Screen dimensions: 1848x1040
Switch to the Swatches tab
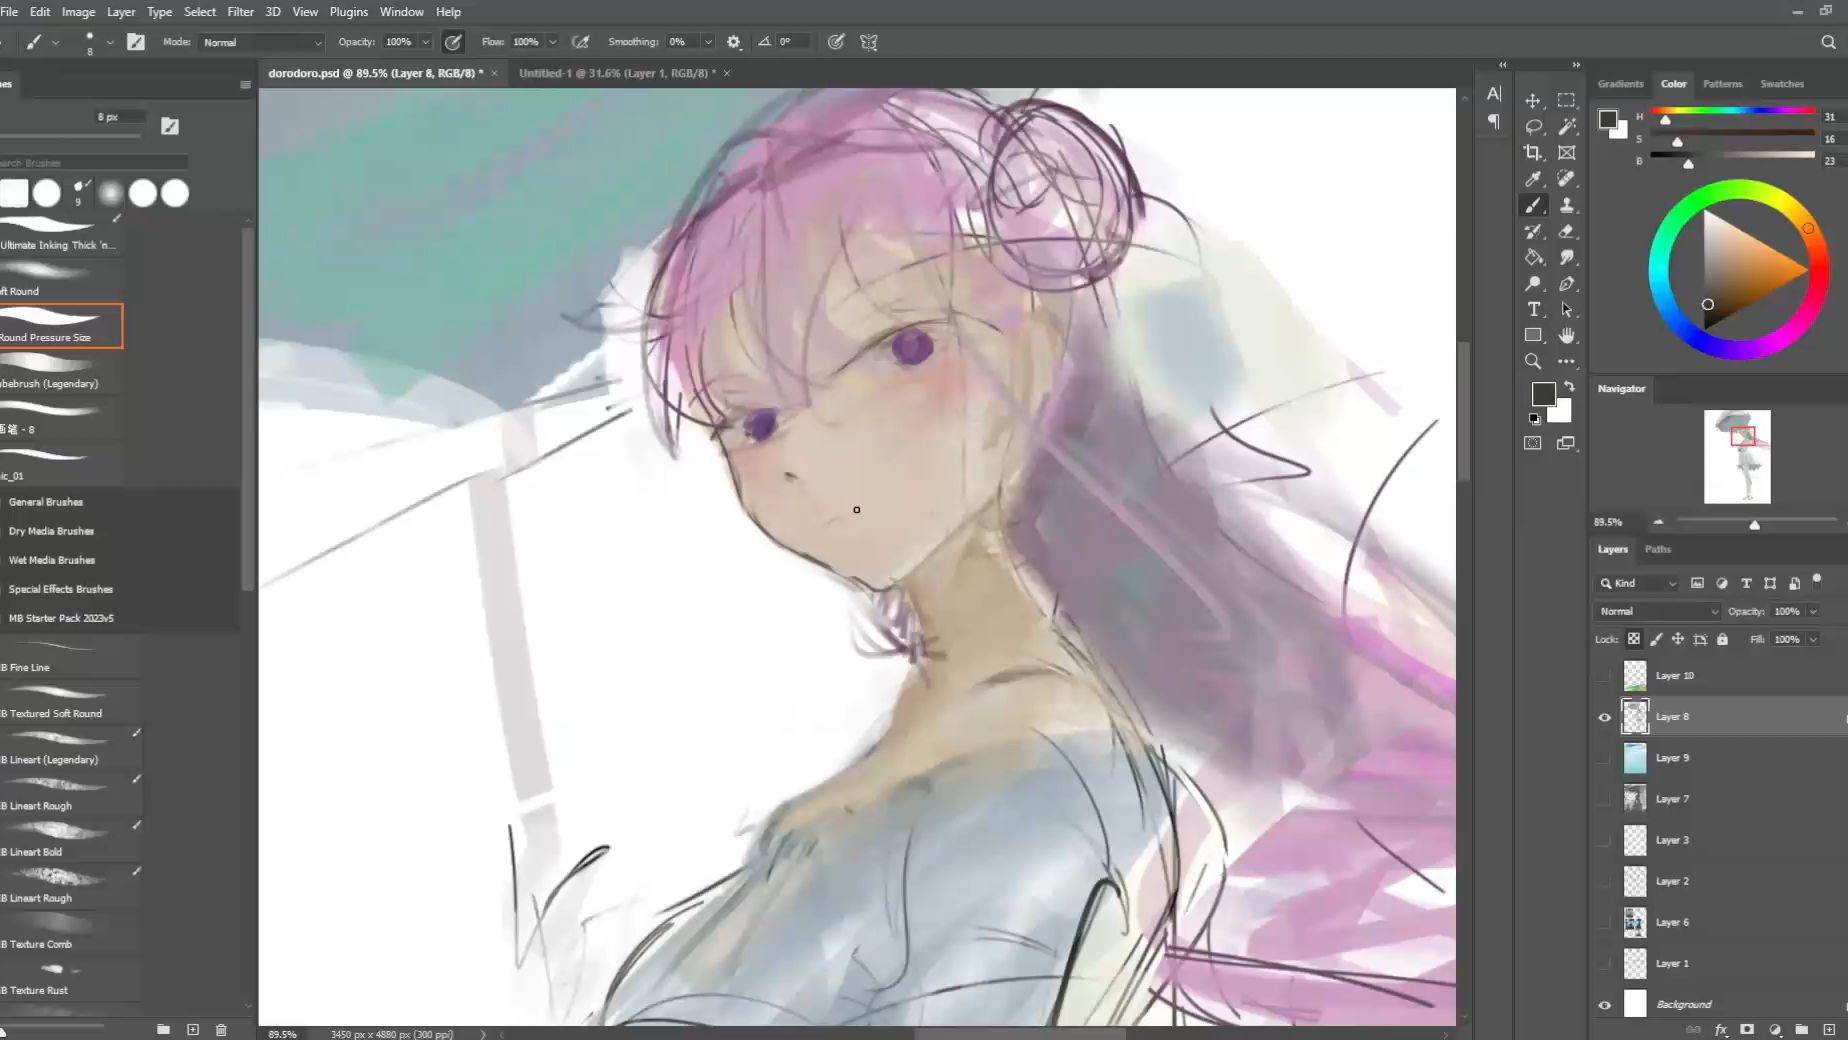point(1781,84)
